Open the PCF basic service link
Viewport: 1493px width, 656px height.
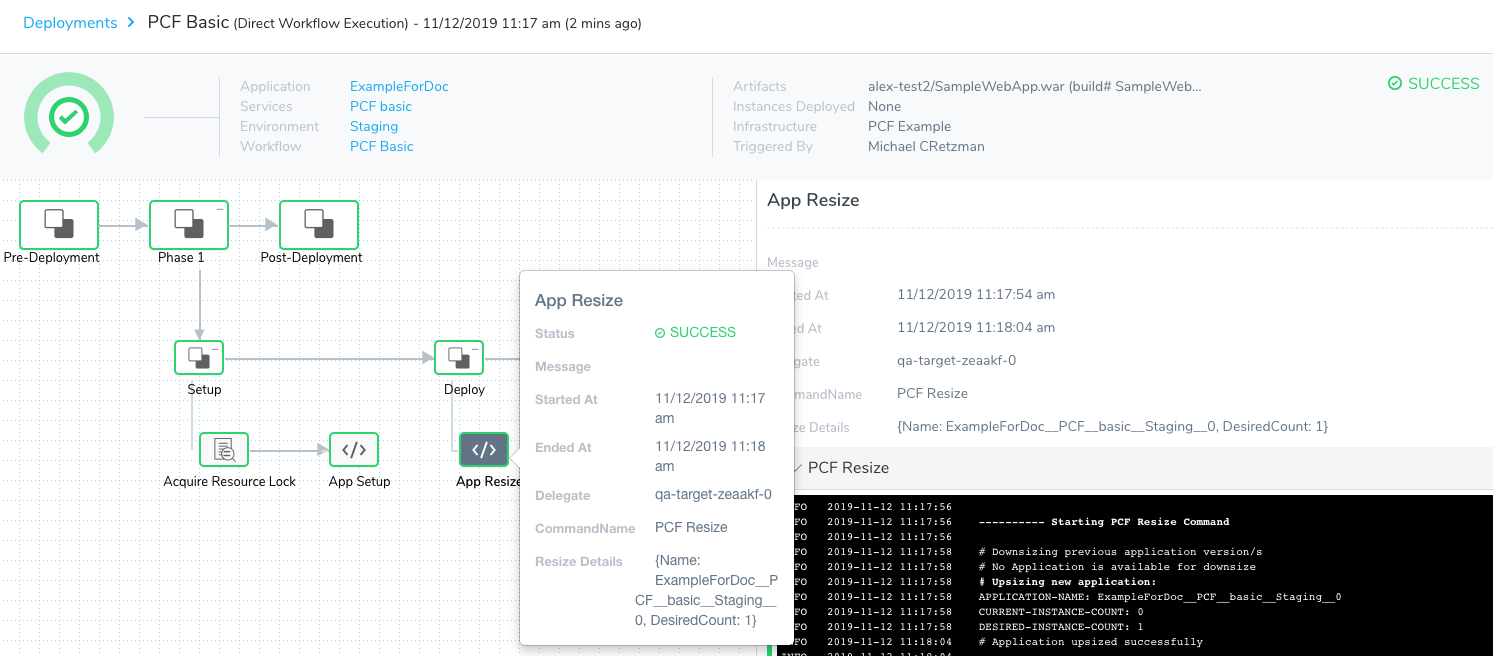click(x=381, y=106)
